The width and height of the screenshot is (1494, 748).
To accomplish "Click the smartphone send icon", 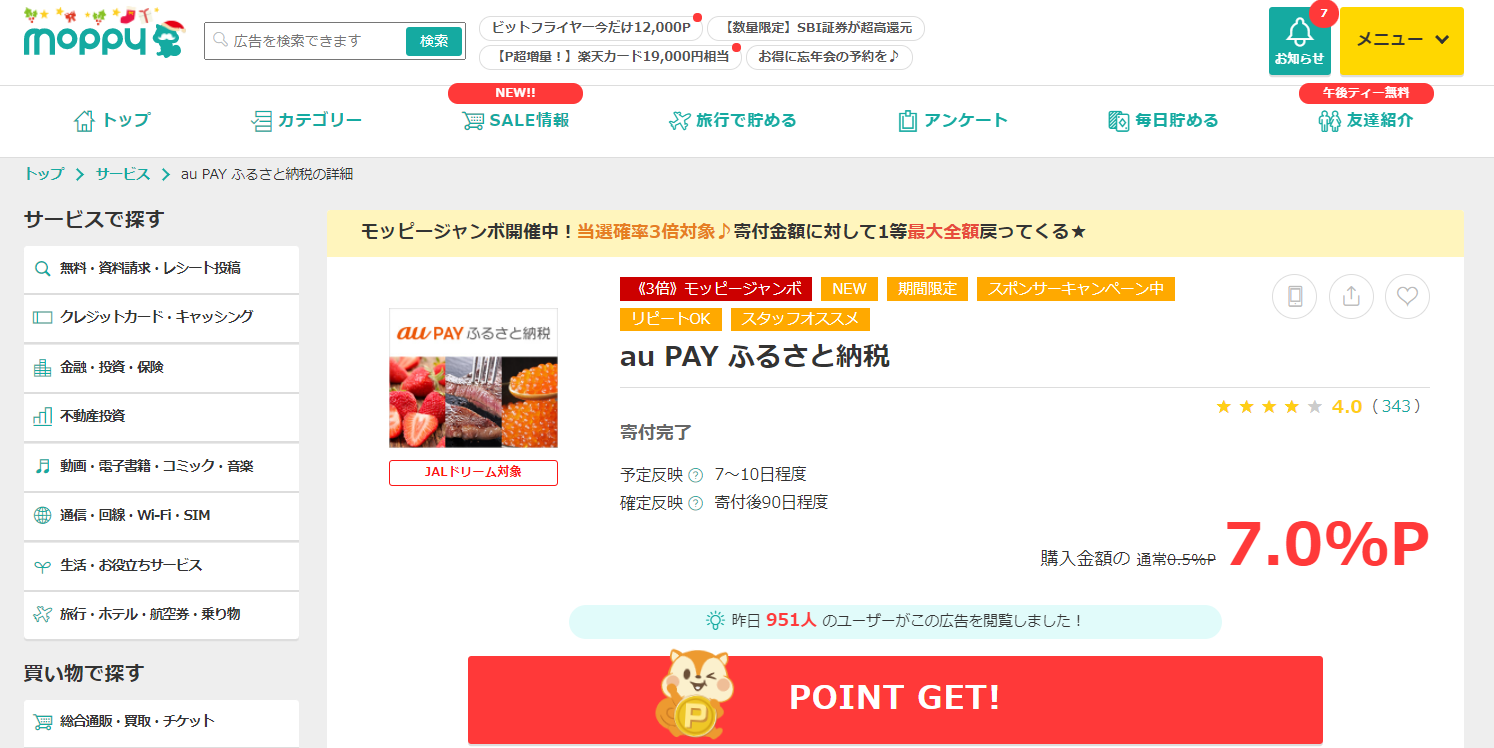I will (1294, 296).
